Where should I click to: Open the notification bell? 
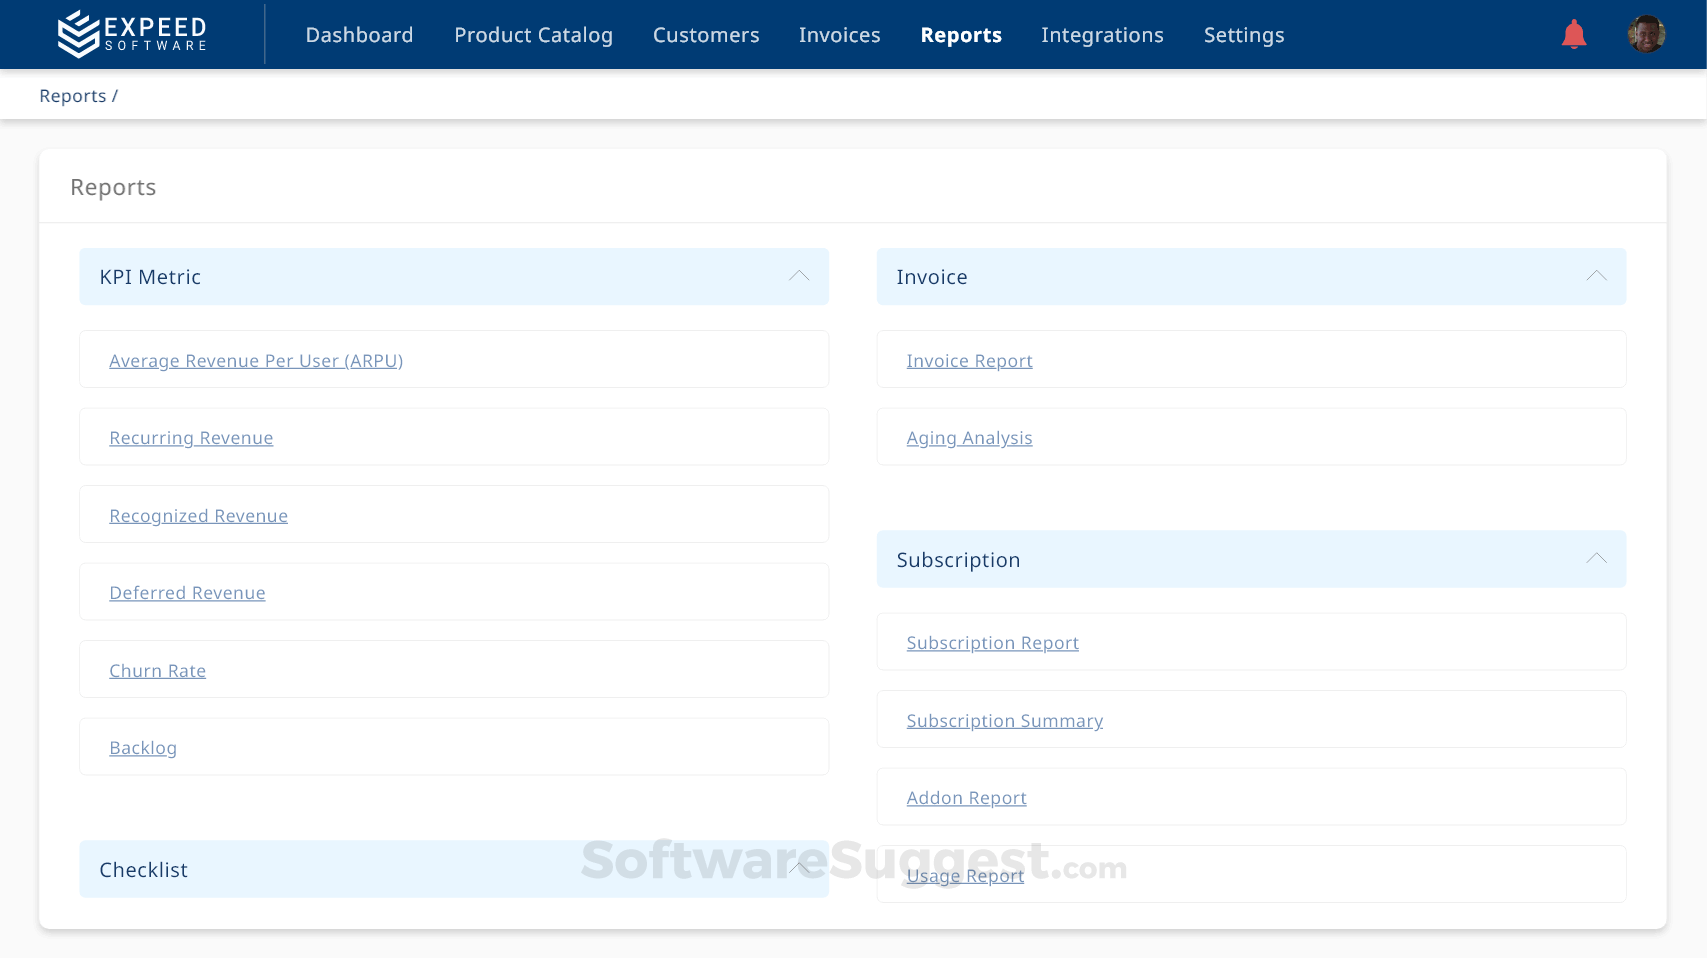point(1572,33)
